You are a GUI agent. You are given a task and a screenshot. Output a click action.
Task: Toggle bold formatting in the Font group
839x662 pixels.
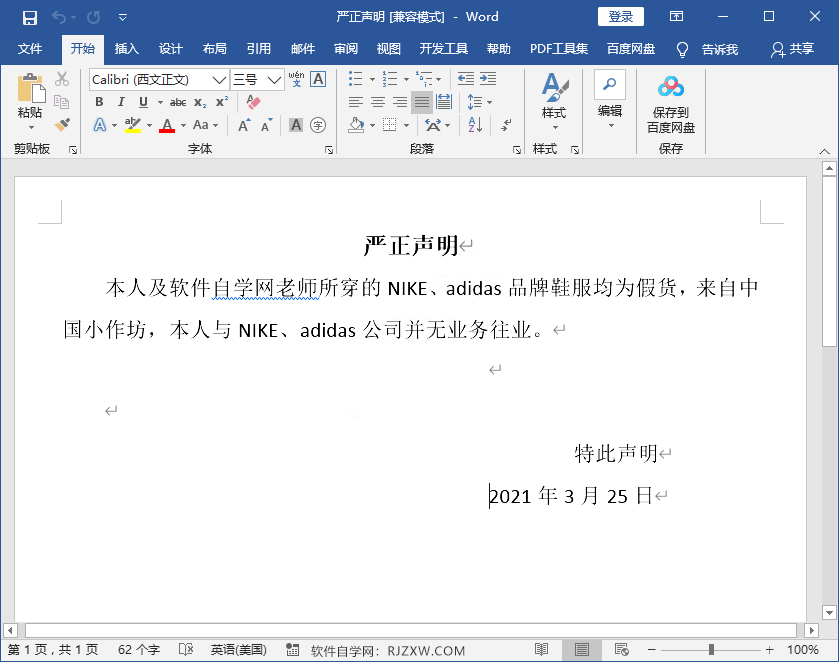(99, 101)
